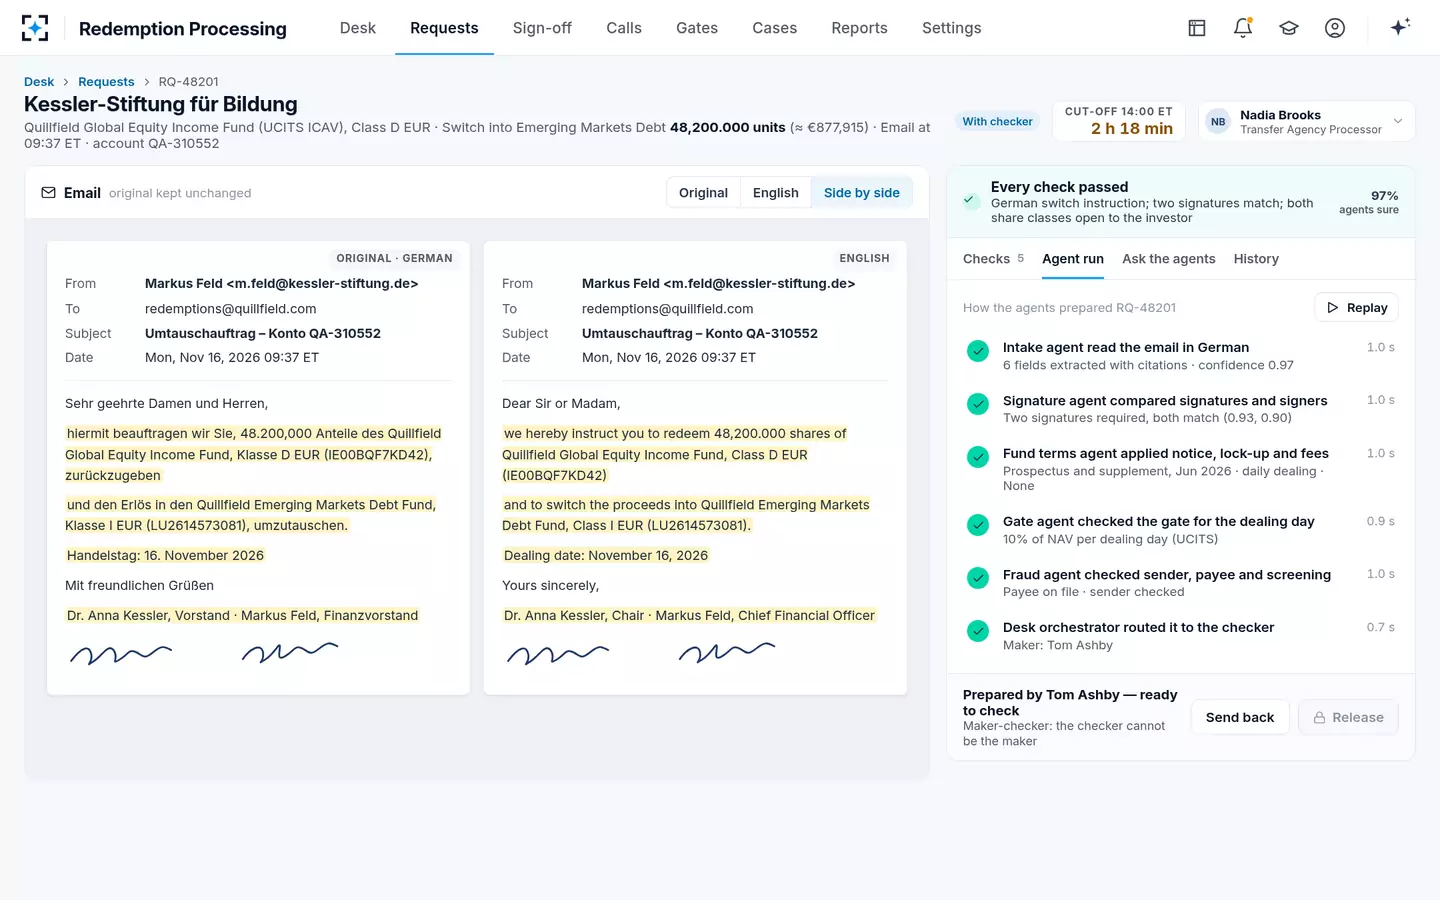Switch to Ask the agents tab
The width and height of the screenshot is (1440, 900).
point(1169,259)
